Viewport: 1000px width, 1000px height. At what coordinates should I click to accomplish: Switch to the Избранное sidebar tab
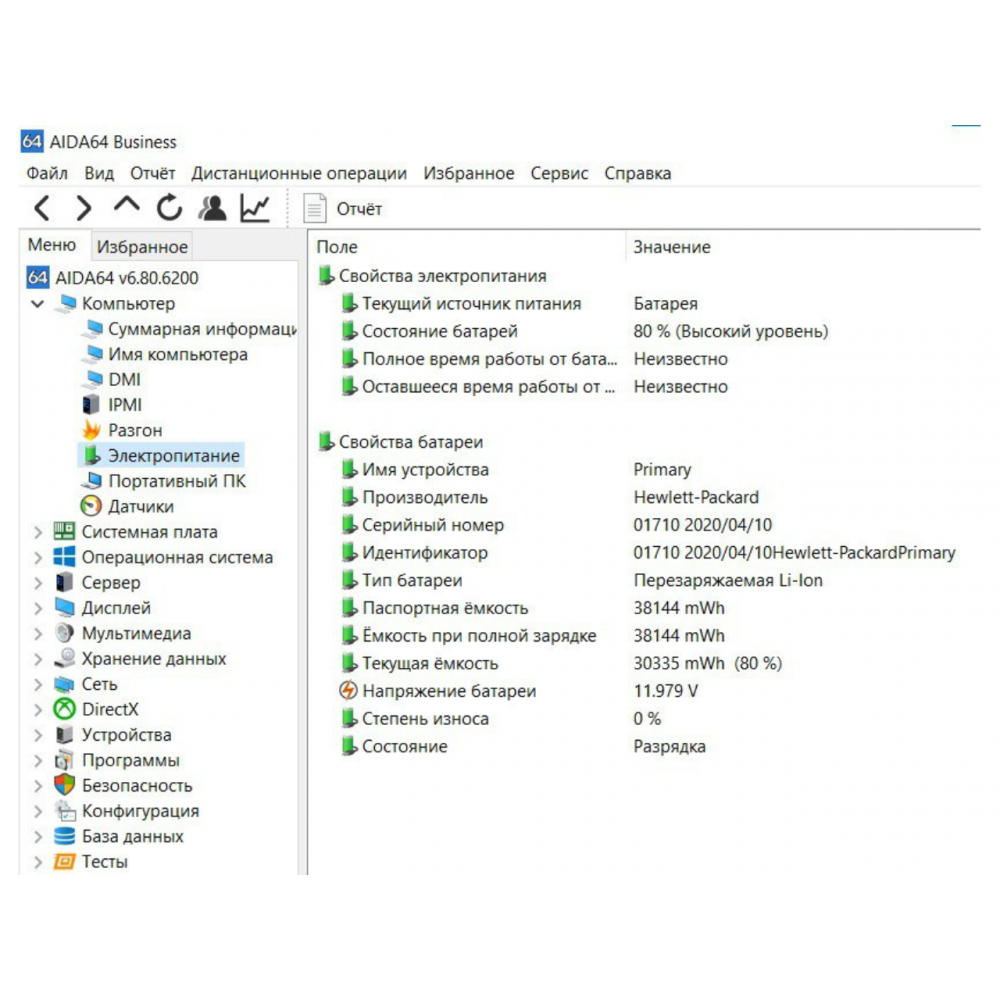click(x=142, y=246)
